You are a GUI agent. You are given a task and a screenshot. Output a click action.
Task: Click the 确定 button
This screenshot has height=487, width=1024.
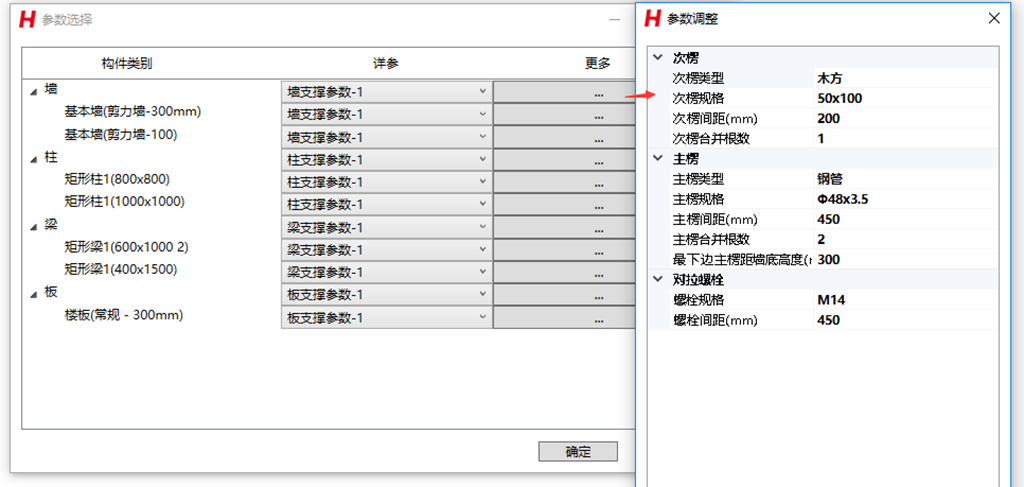[x=578, y=451]
